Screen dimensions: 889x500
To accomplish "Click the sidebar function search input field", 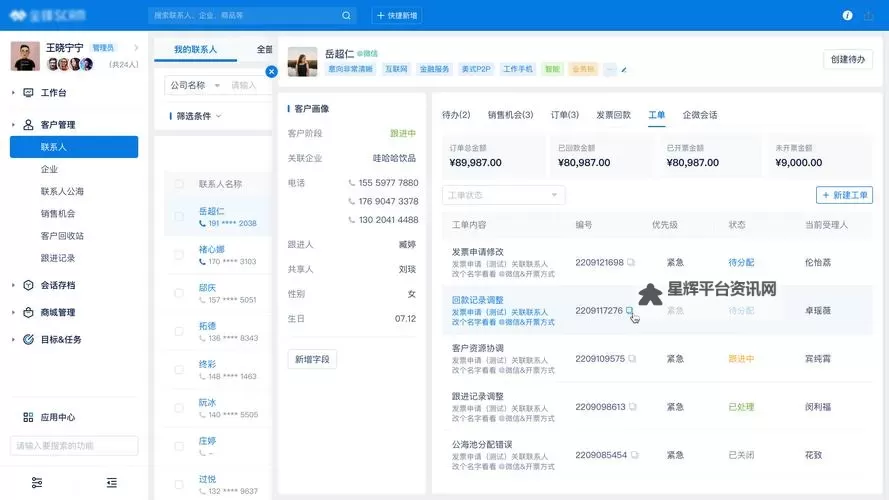I will pos(74,446).
